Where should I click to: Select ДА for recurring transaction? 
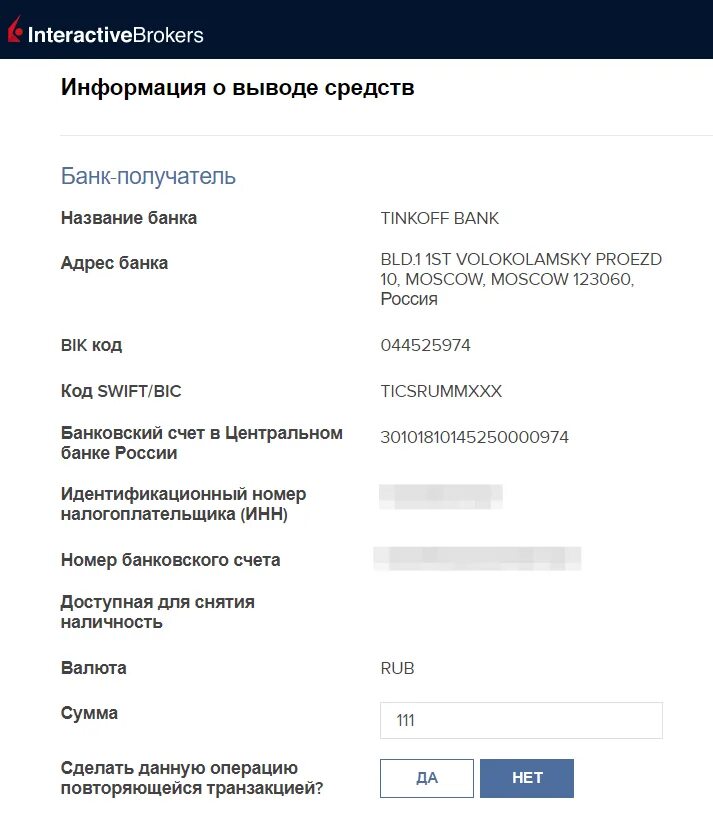coord(427,779)
